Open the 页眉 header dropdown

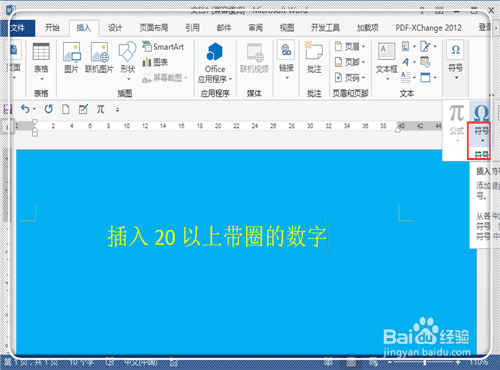point(350,46)
